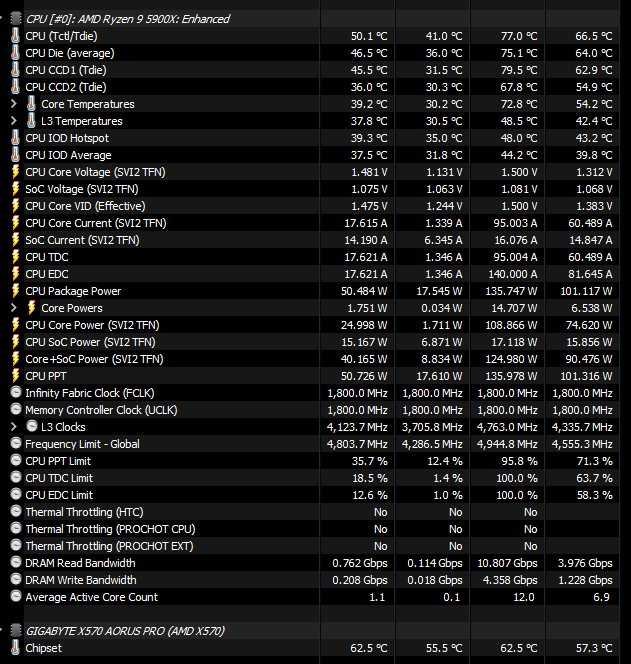Screen dimensions: 631x664
Task: Click the 95.8 % CPU PPT Limit maximum value
Action: (x=520, y=461)
